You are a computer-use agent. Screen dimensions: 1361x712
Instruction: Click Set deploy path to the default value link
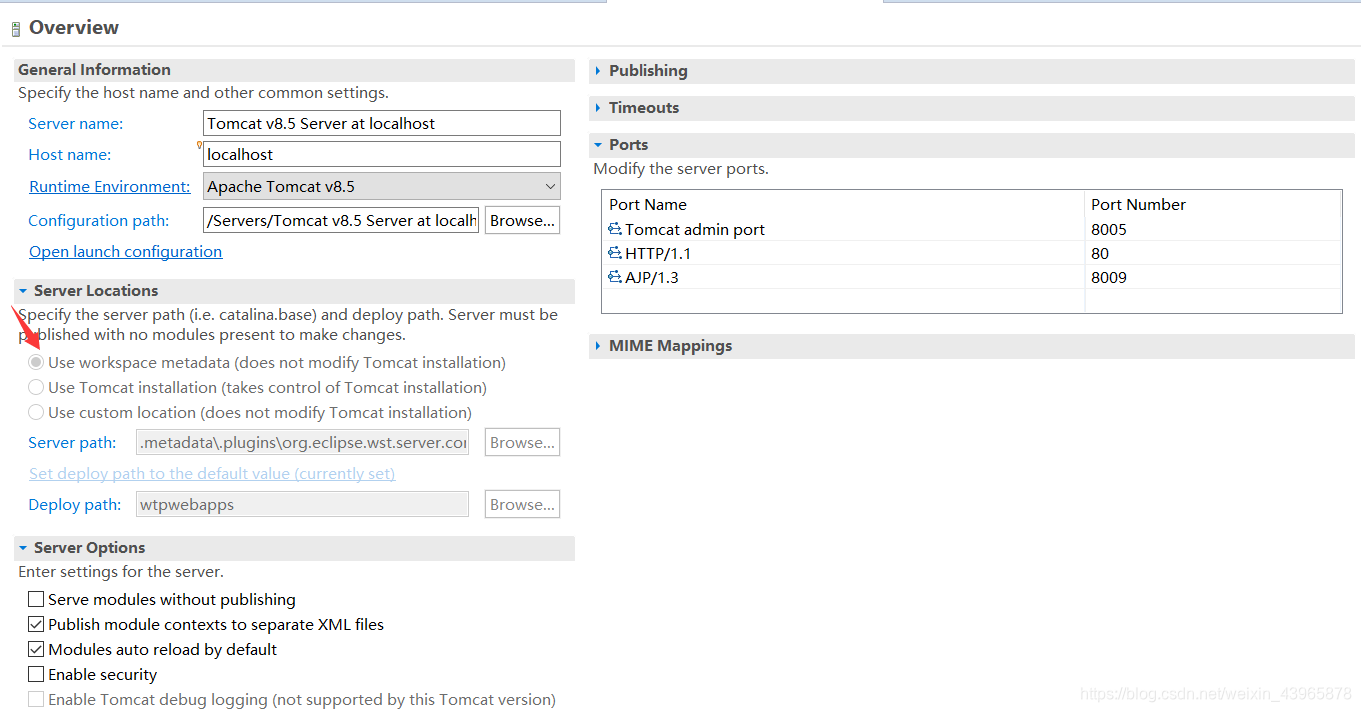212,473
